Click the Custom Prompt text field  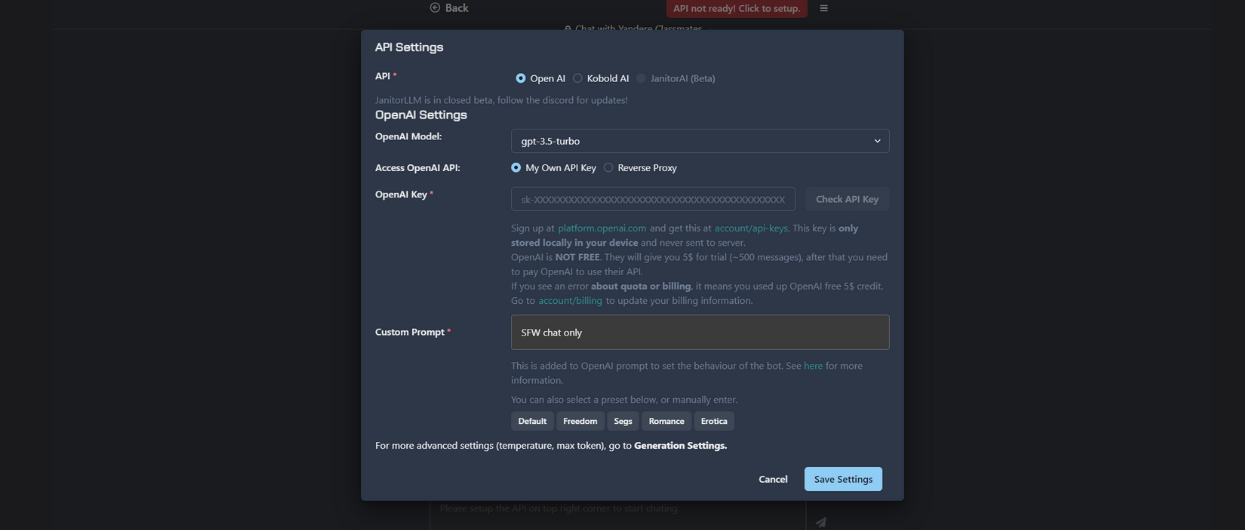click(700, 332)
